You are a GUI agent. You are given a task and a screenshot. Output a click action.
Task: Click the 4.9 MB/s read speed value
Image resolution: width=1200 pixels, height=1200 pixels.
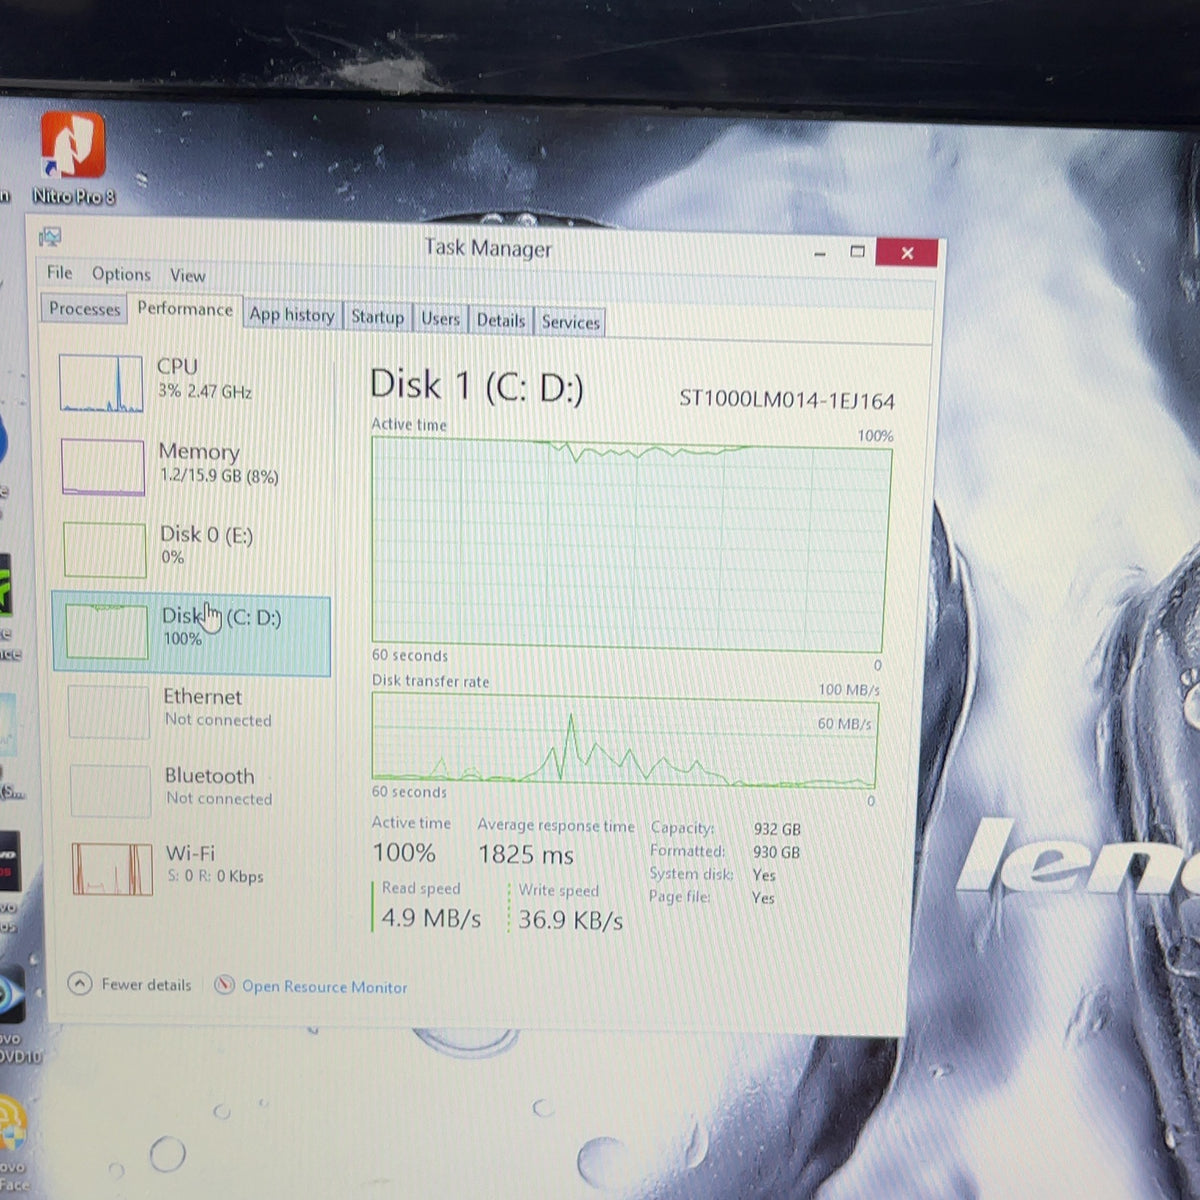point(431,918)
